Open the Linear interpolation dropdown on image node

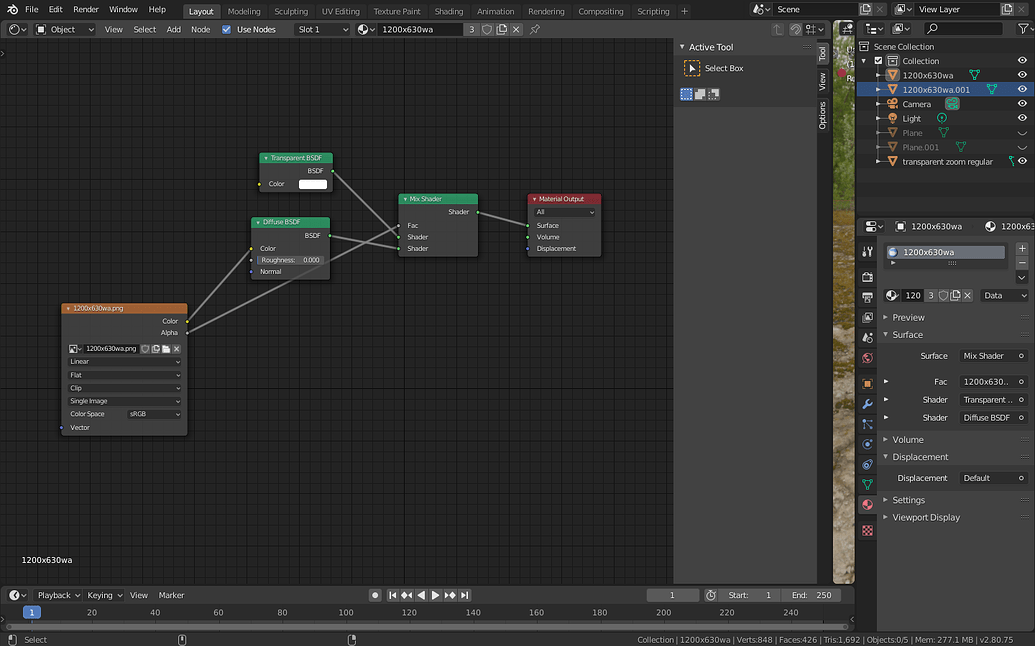(124, 362)
